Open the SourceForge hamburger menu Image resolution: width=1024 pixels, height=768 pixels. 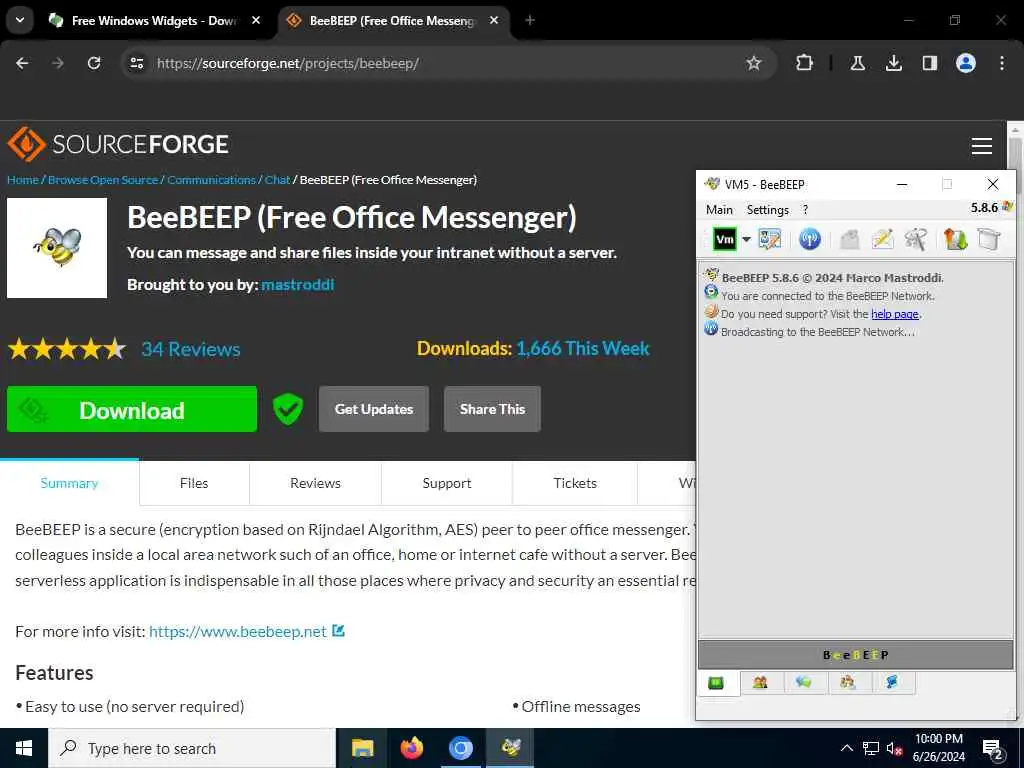pos(982,146)
